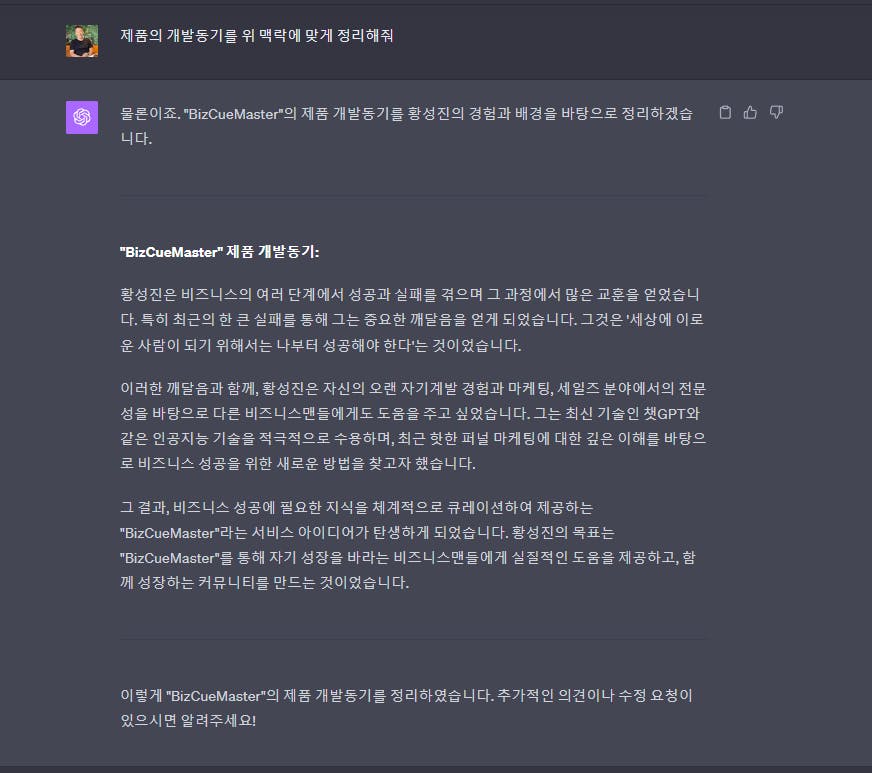This screenshot has height=773, width=872.
Task: Click the divider line above the closing sentence
Action: point(413,639)
